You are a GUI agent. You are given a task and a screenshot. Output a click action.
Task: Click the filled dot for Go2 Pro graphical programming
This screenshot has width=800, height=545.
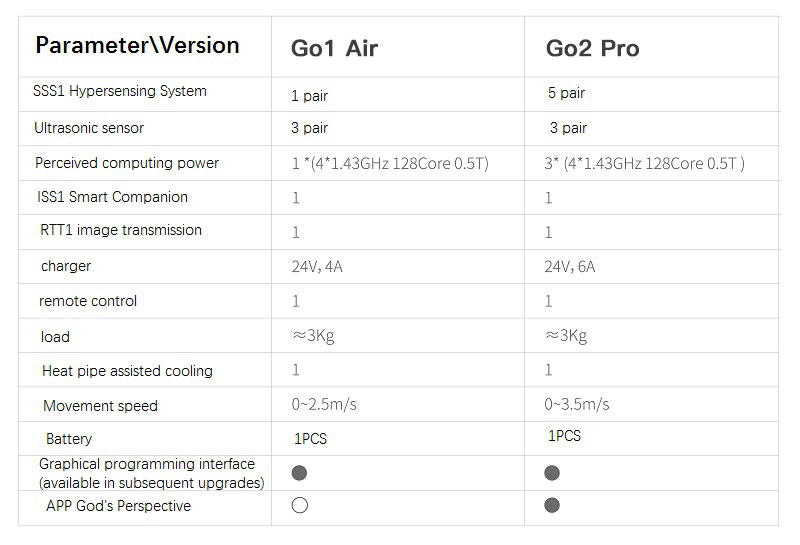[x=552, y=472]
